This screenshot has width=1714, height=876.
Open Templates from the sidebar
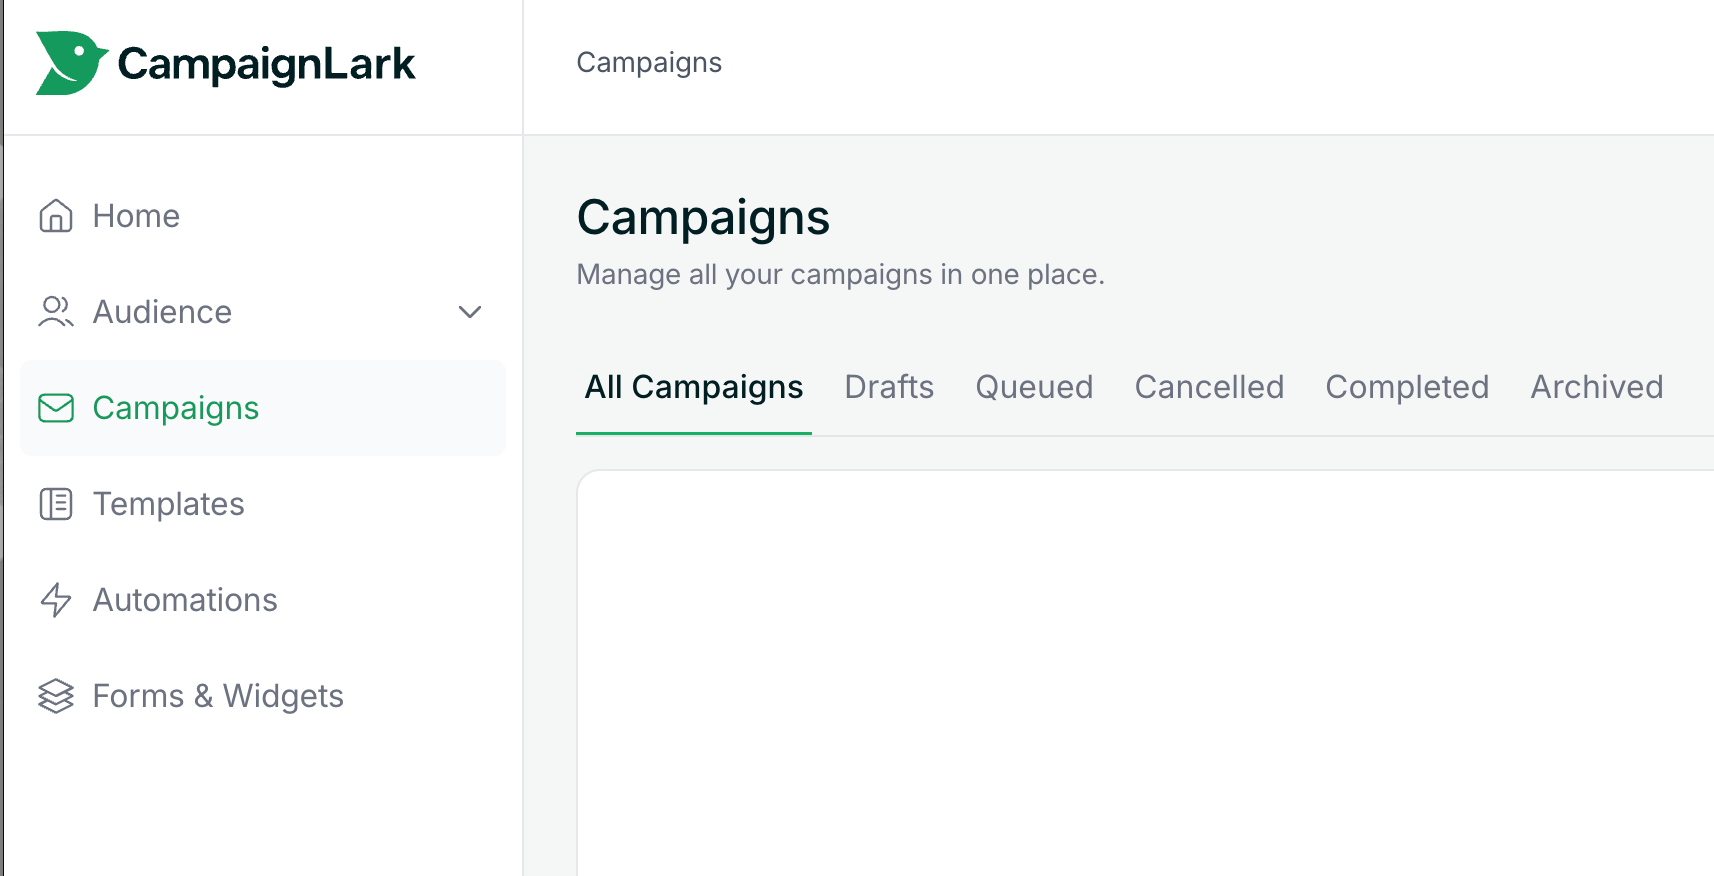coord(169,504)
